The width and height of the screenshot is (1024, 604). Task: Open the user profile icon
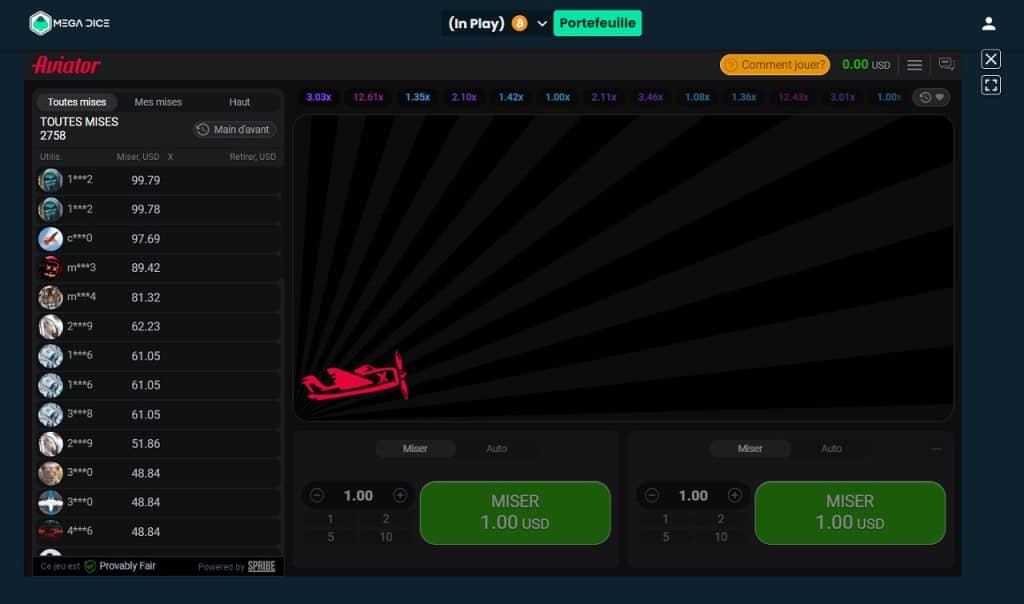point(988,23)
